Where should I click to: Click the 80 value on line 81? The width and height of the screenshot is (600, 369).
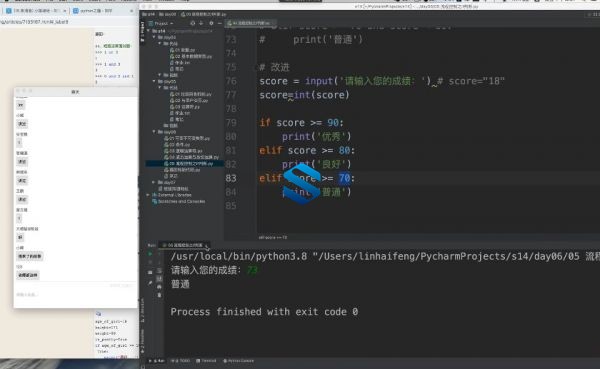pos(344,150)
